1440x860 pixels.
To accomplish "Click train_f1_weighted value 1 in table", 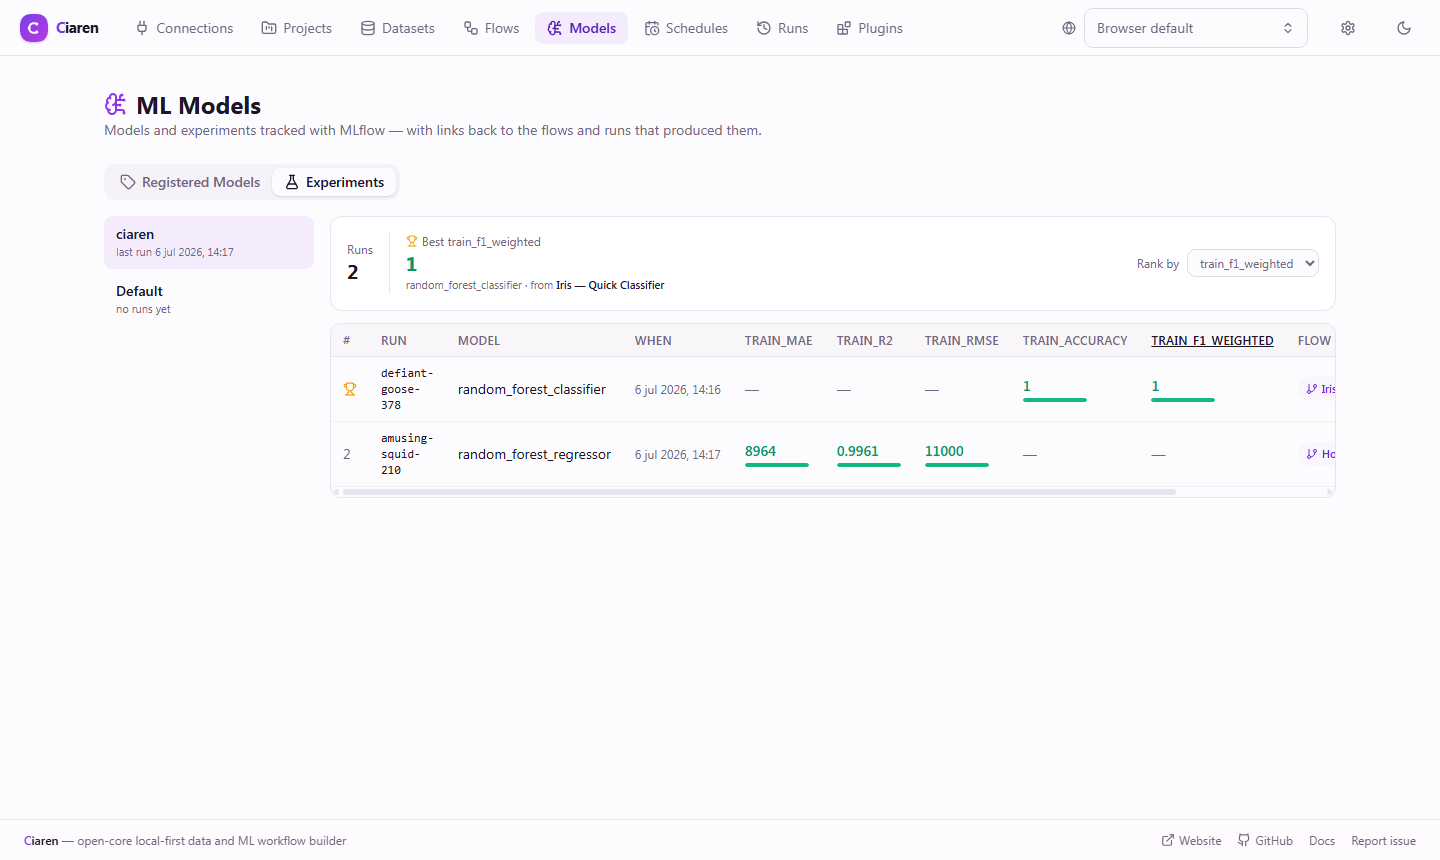I will 1155,386.
